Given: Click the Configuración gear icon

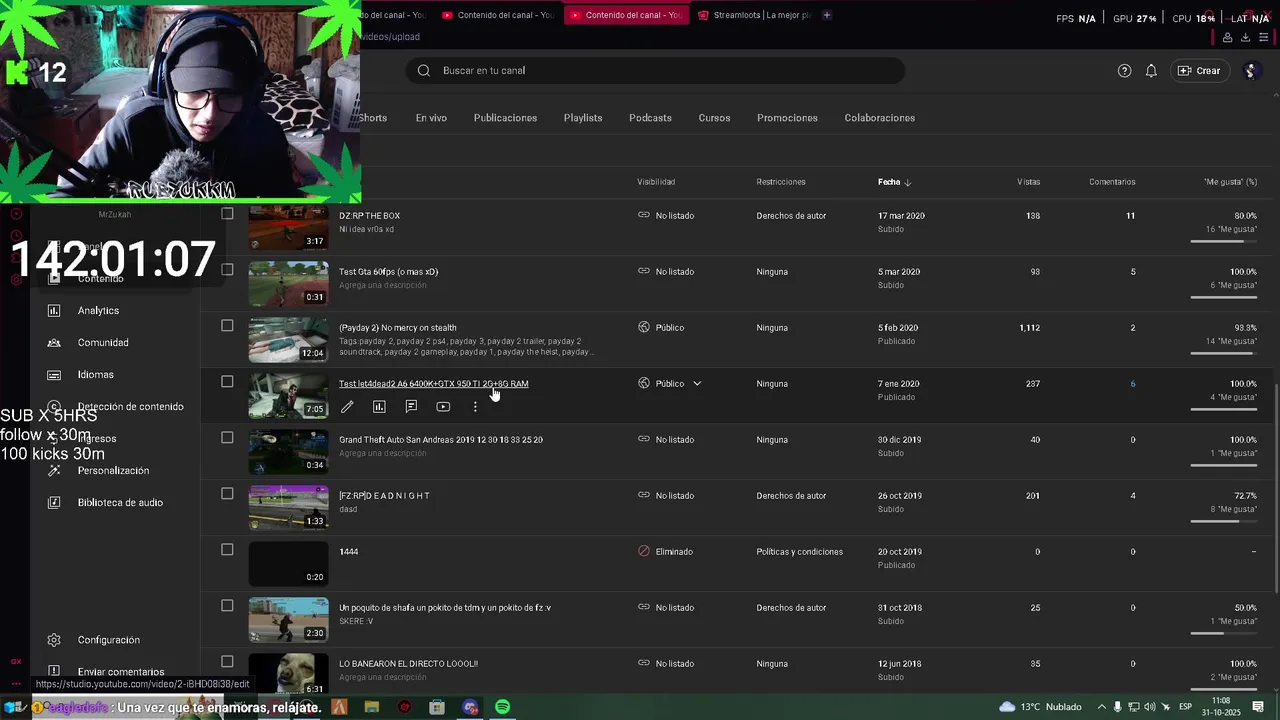Looking at the screenshot, I should [x=54, y=640].
